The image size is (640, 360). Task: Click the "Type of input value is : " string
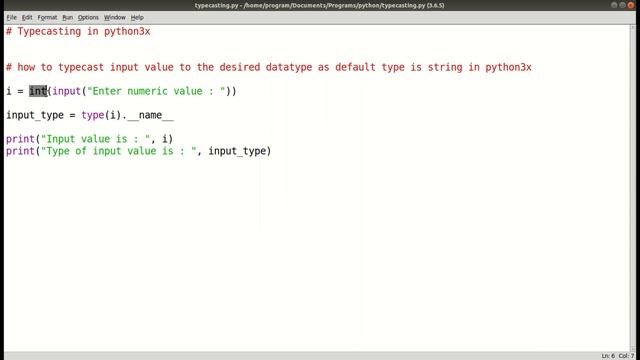[119, 151]
